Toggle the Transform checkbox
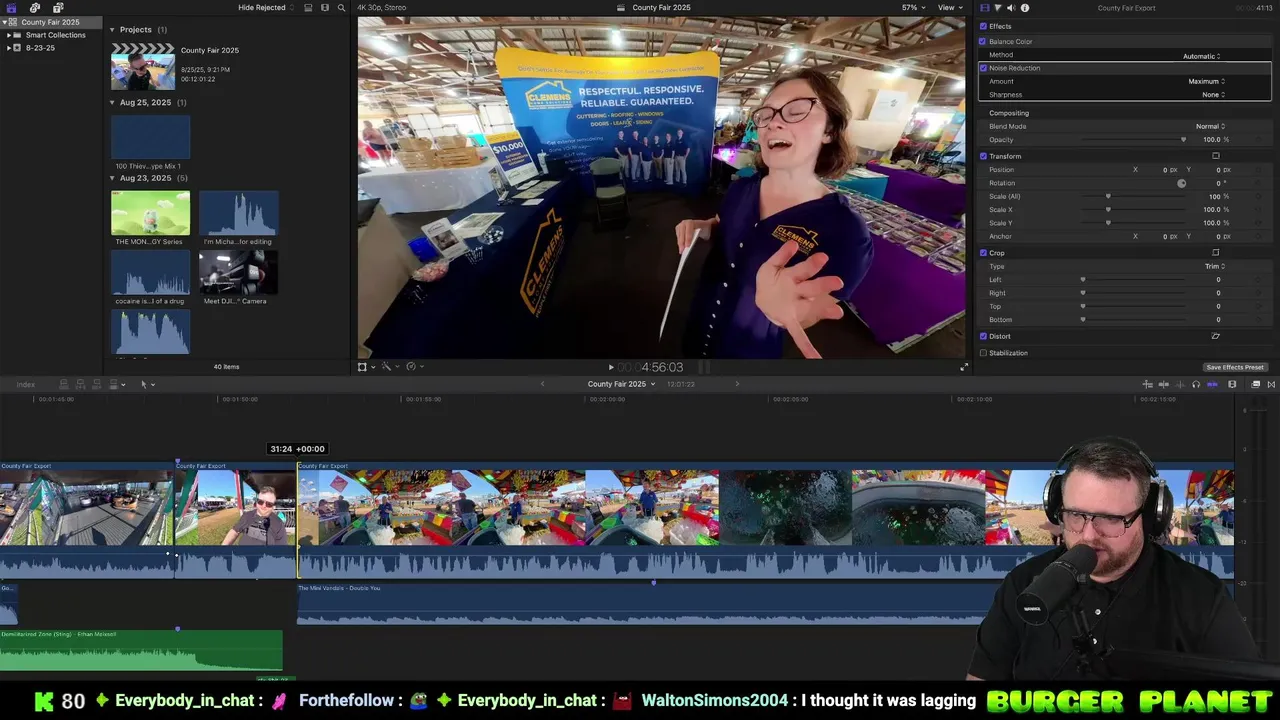Image resolution: width=1280 pixels, height=720 pixels. coord(983,156)
